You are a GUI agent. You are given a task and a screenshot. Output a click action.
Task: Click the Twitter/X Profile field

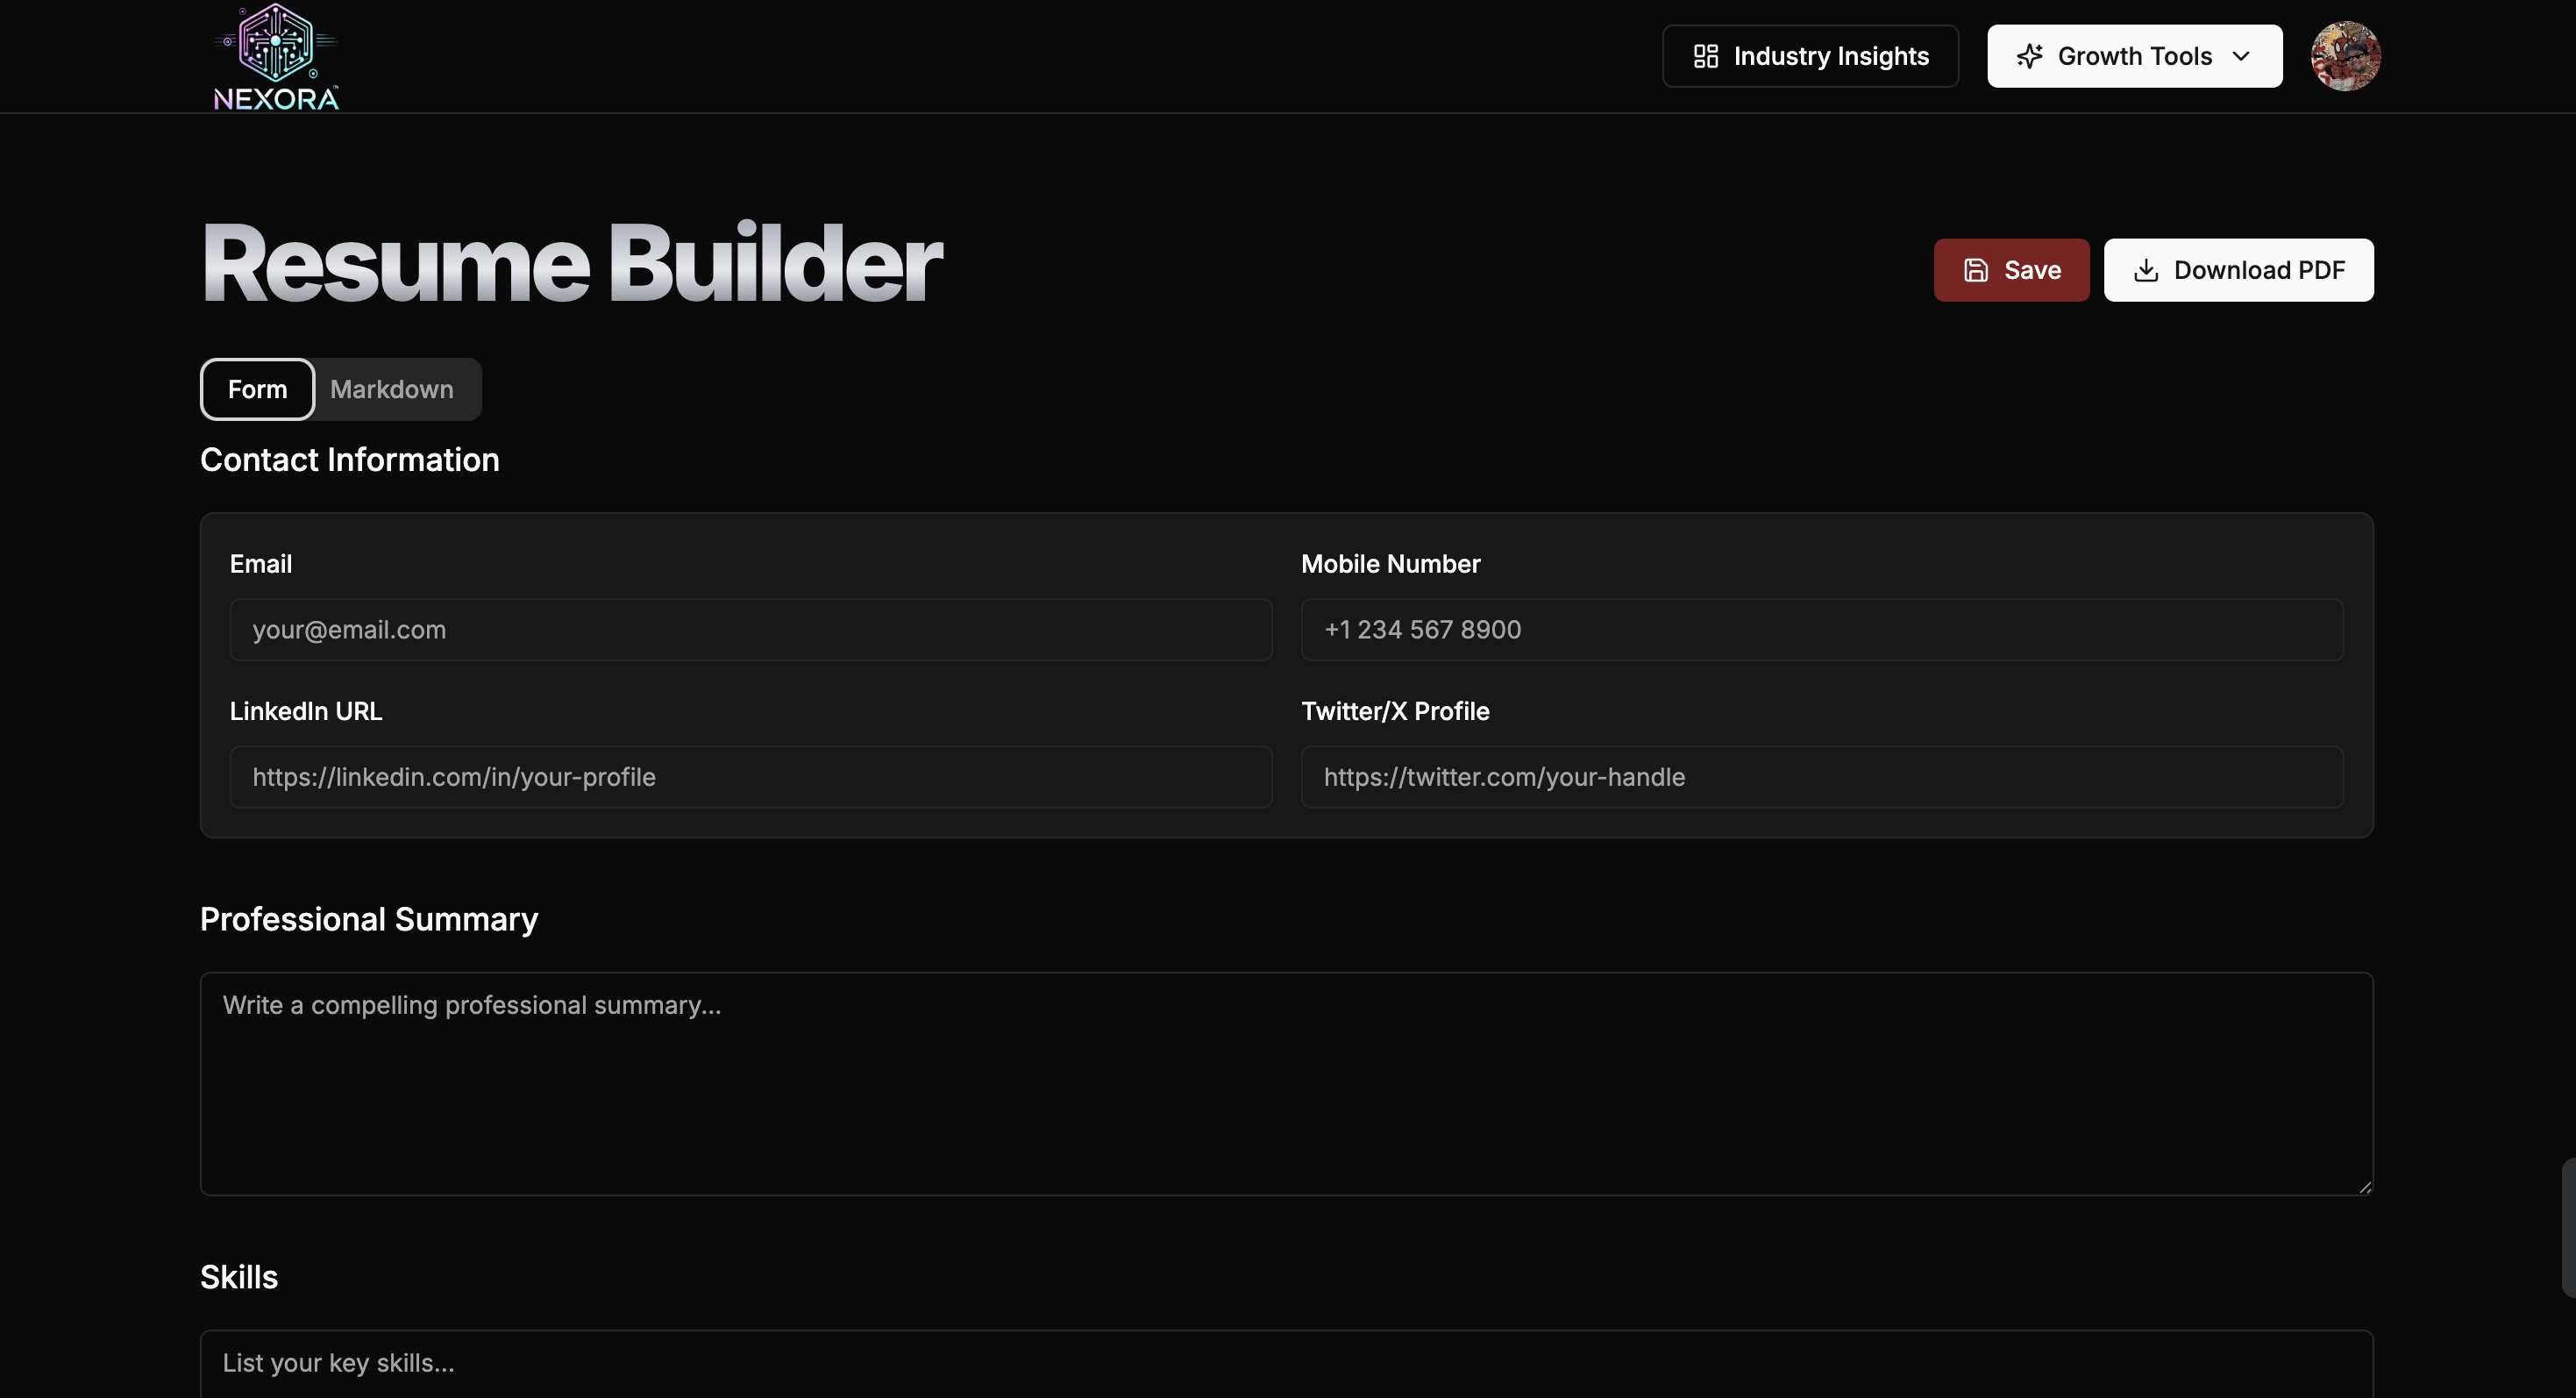click(x=1821, y=777)
